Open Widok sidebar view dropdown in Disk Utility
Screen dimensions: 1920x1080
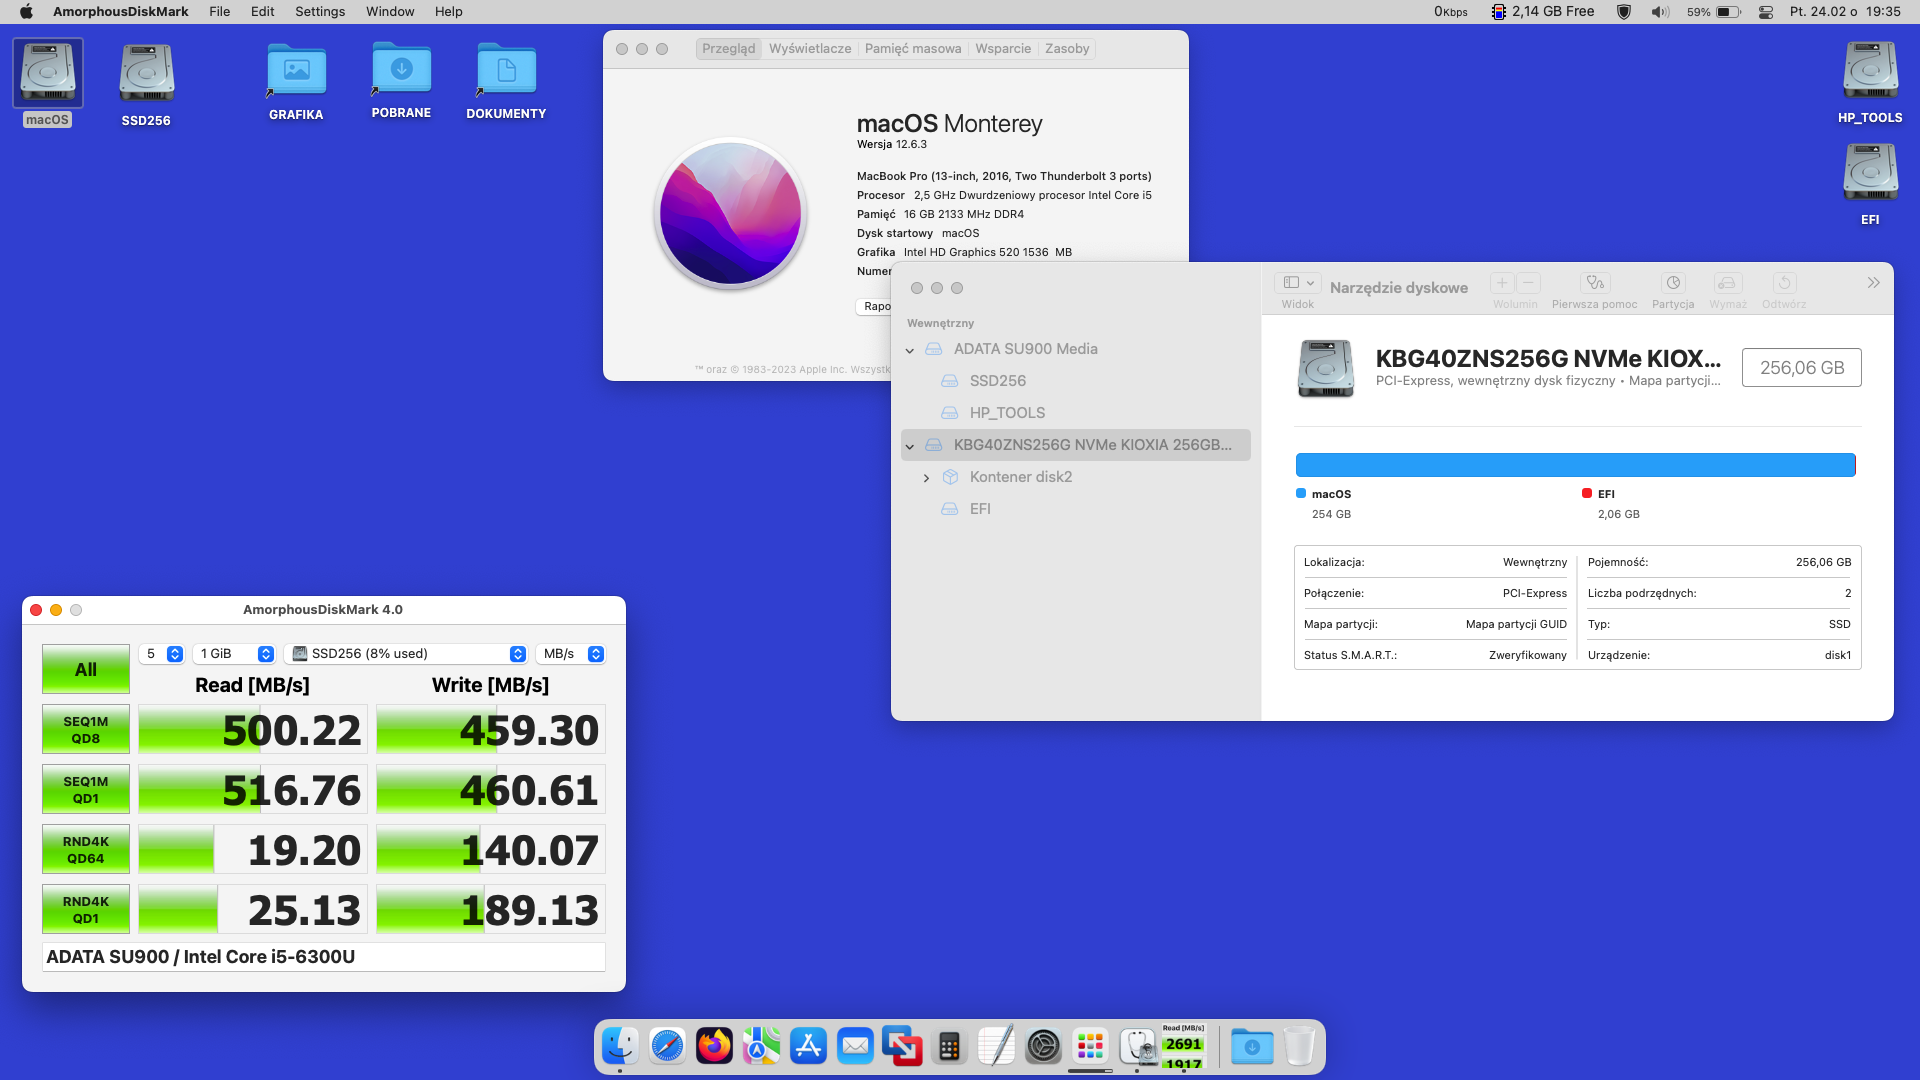[1299, 283]
